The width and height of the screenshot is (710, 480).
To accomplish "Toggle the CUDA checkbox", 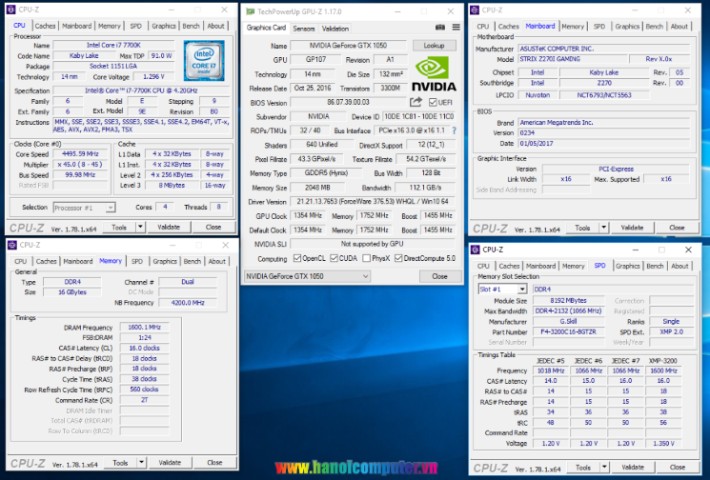I will pos(334,258).
